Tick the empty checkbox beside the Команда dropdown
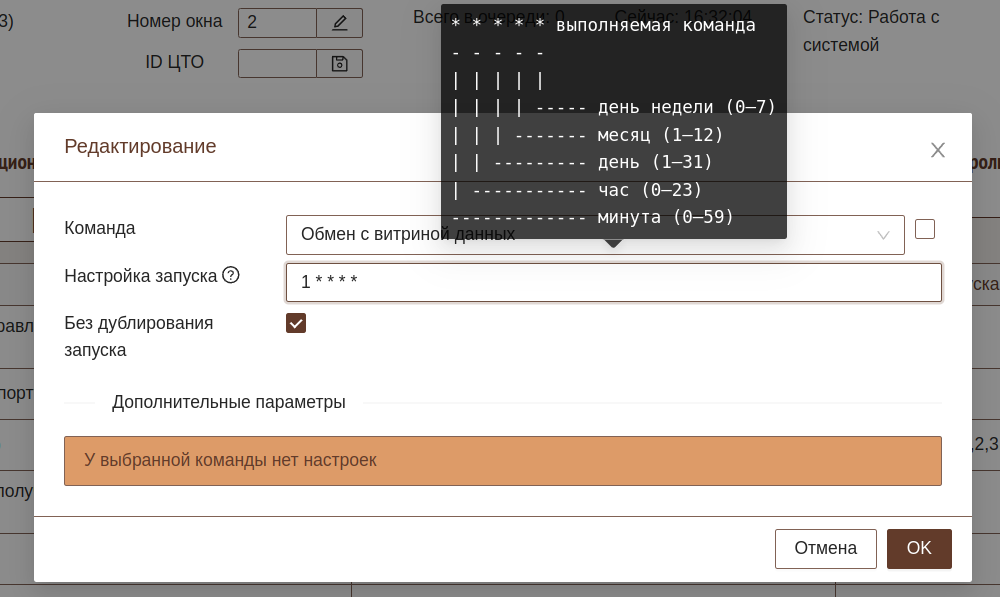Image resolution: width=1000 pixels, height=597 pixels. point(925,229)
